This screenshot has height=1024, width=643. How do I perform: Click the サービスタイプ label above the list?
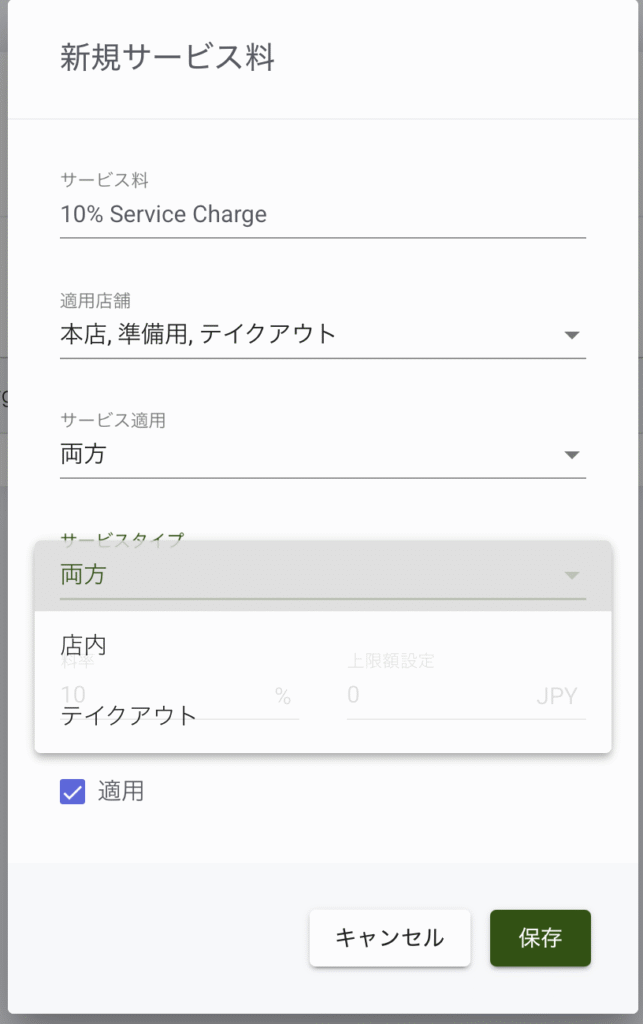click(x=122, y=537)
